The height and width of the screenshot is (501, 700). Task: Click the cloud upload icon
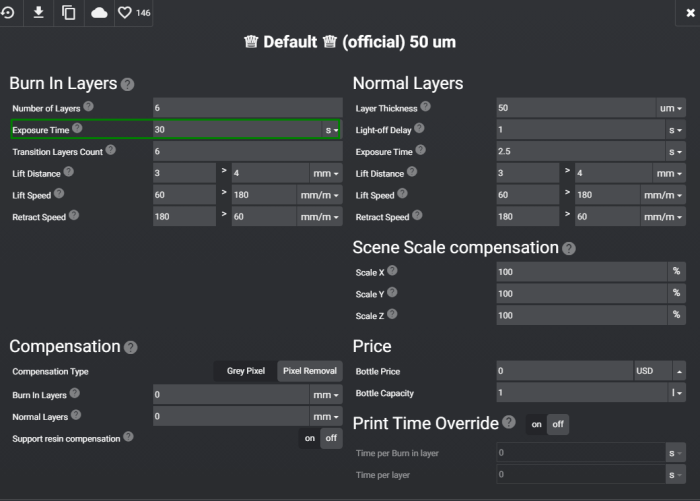coord(99,13)
